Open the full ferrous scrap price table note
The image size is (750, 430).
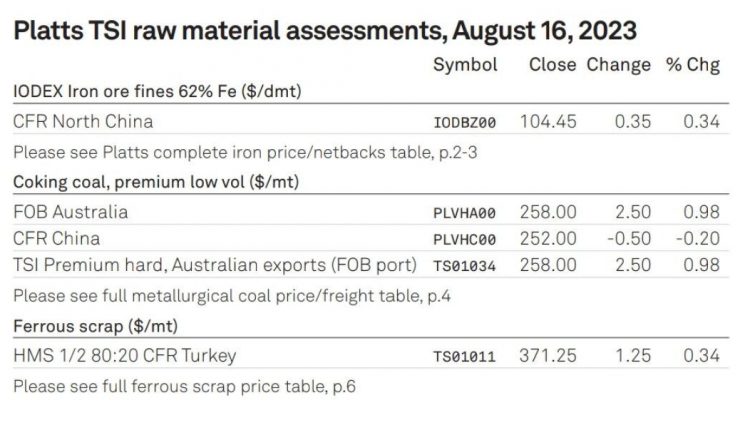[158, 386]
